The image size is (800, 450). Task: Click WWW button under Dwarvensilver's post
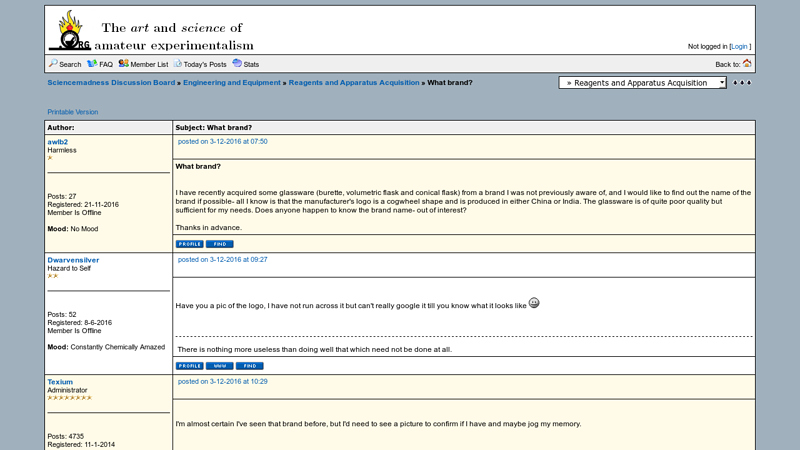coord(220,366)
